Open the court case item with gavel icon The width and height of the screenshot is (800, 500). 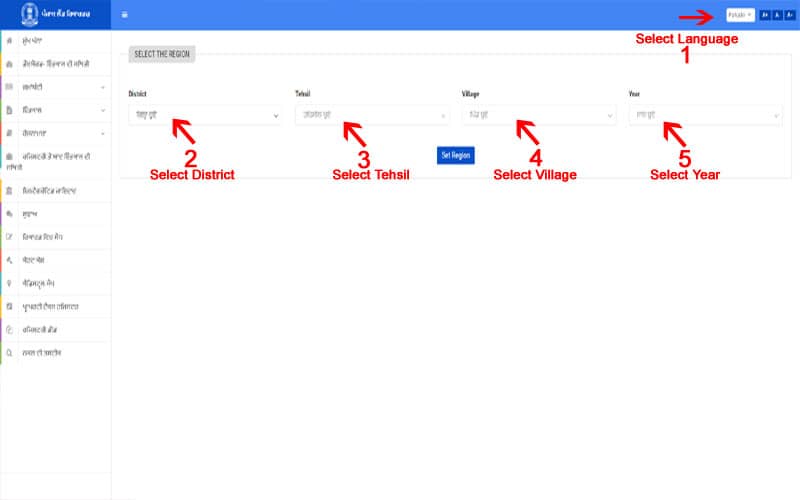point(56,260)
